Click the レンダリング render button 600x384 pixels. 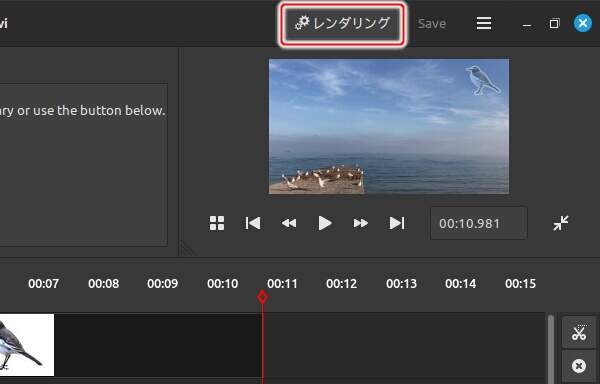coord(342,24)
